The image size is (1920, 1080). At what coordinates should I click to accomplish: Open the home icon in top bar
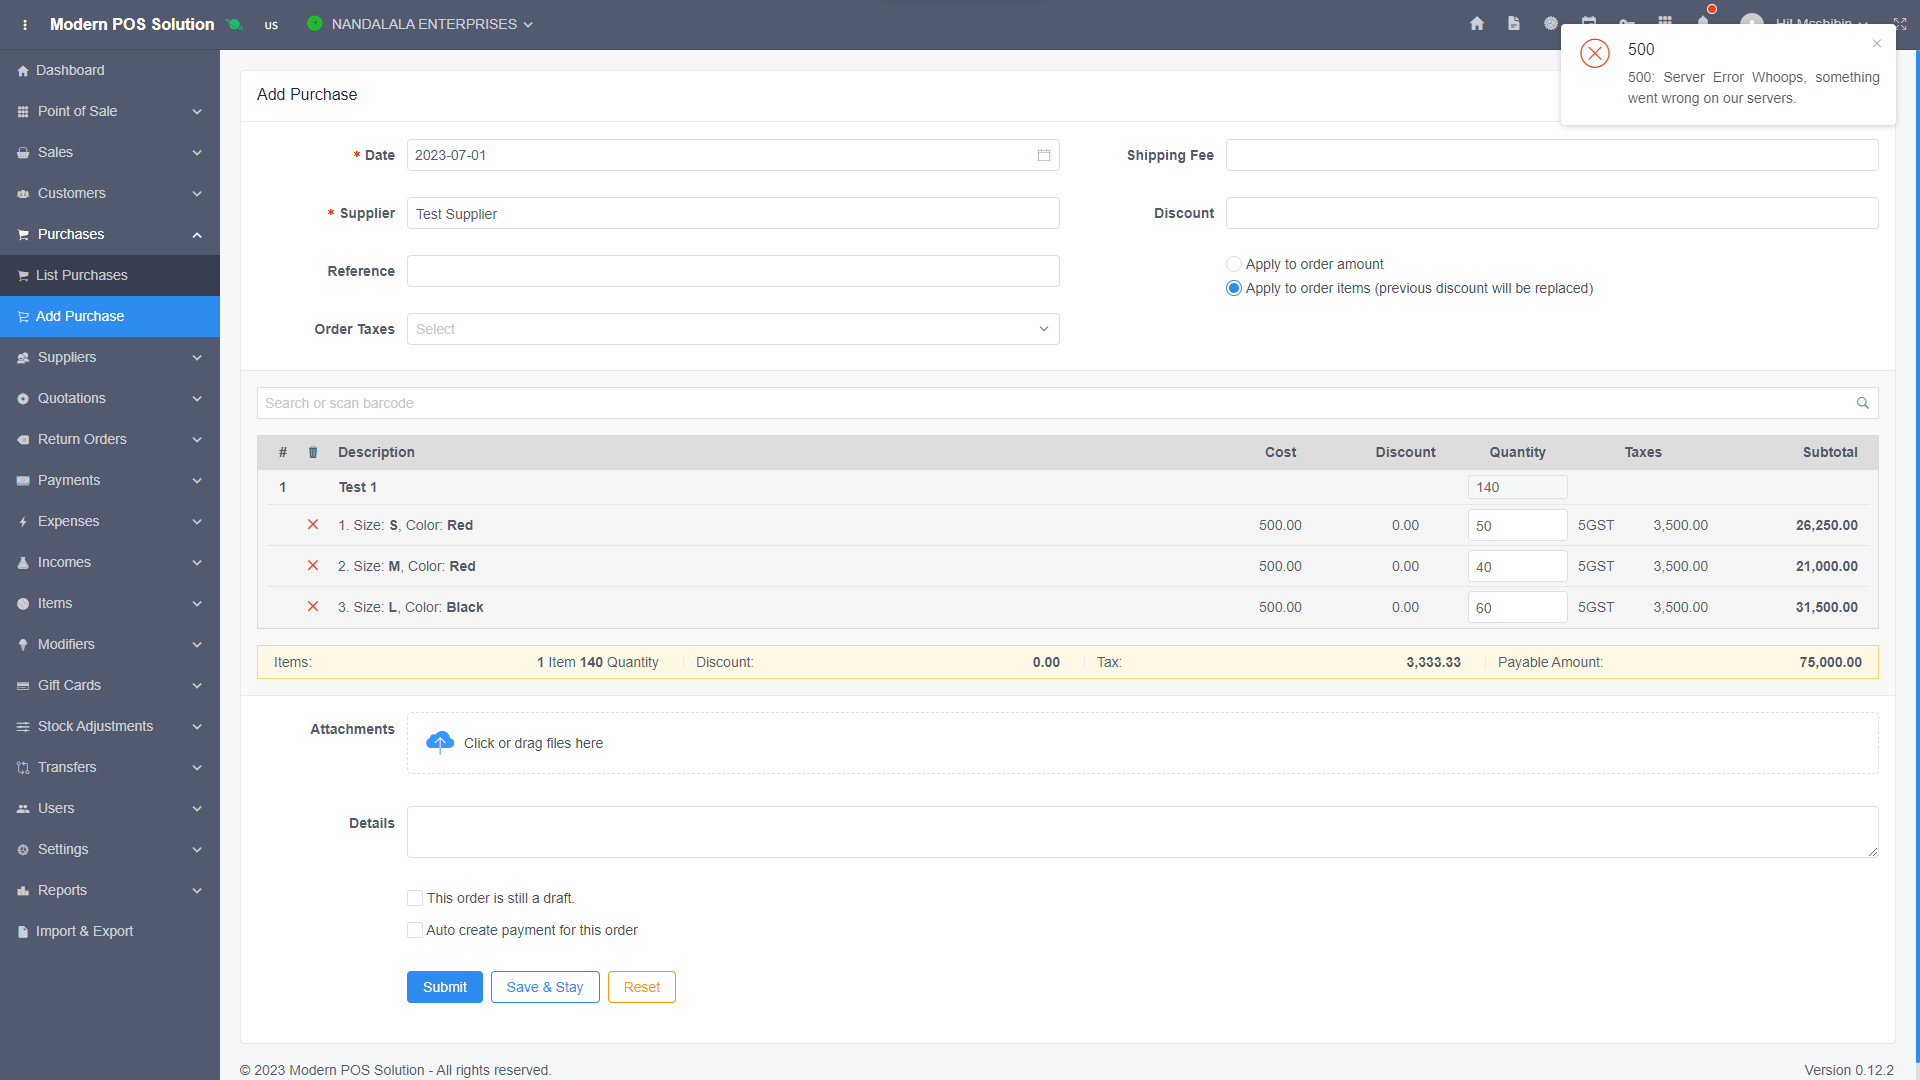(x=1477, y=23)
